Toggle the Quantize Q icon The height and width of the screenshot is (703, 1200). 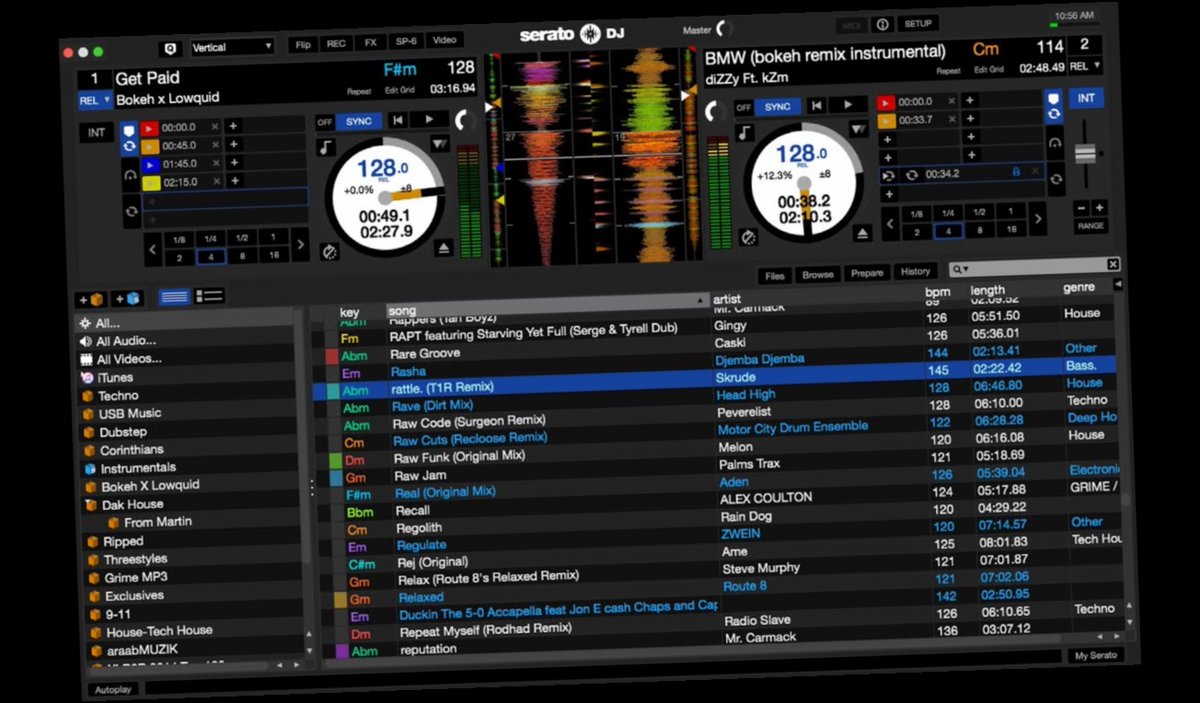pyautogui.click(x=169, y=48)
